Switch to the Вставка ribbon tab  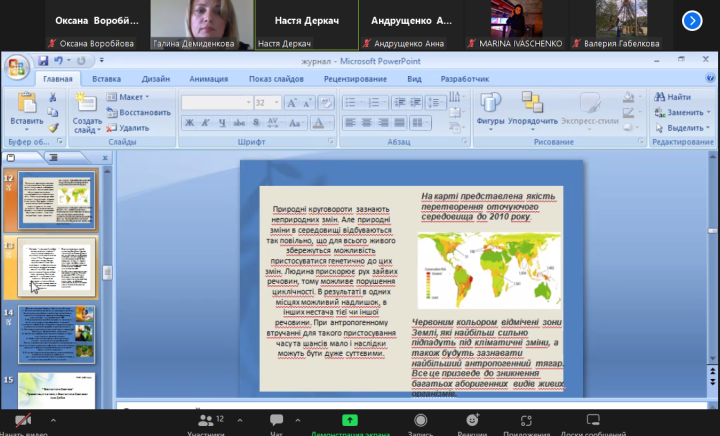pyautogui.click(x=106, y=79)
